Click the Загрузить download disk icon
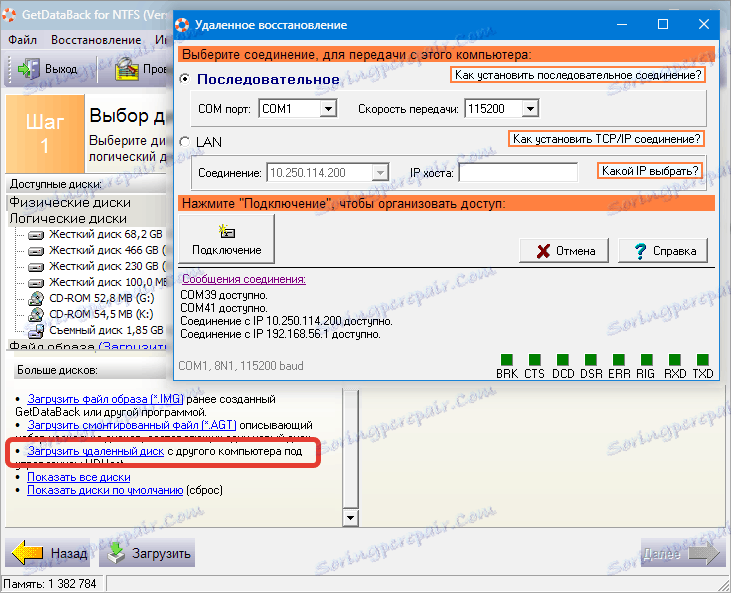Image resolution: width=731 pixels, height=593 pixels. tap(117, 553)
